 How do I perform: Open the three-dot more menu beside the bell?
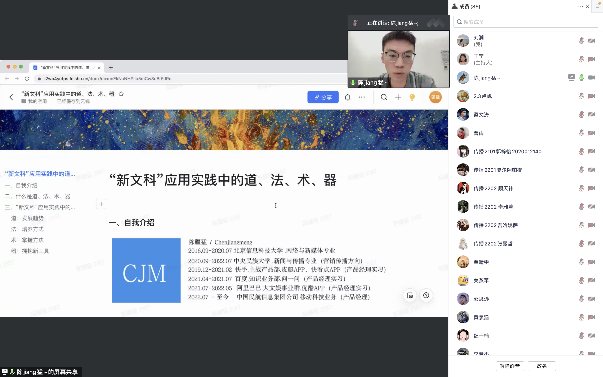click(362, 97)
